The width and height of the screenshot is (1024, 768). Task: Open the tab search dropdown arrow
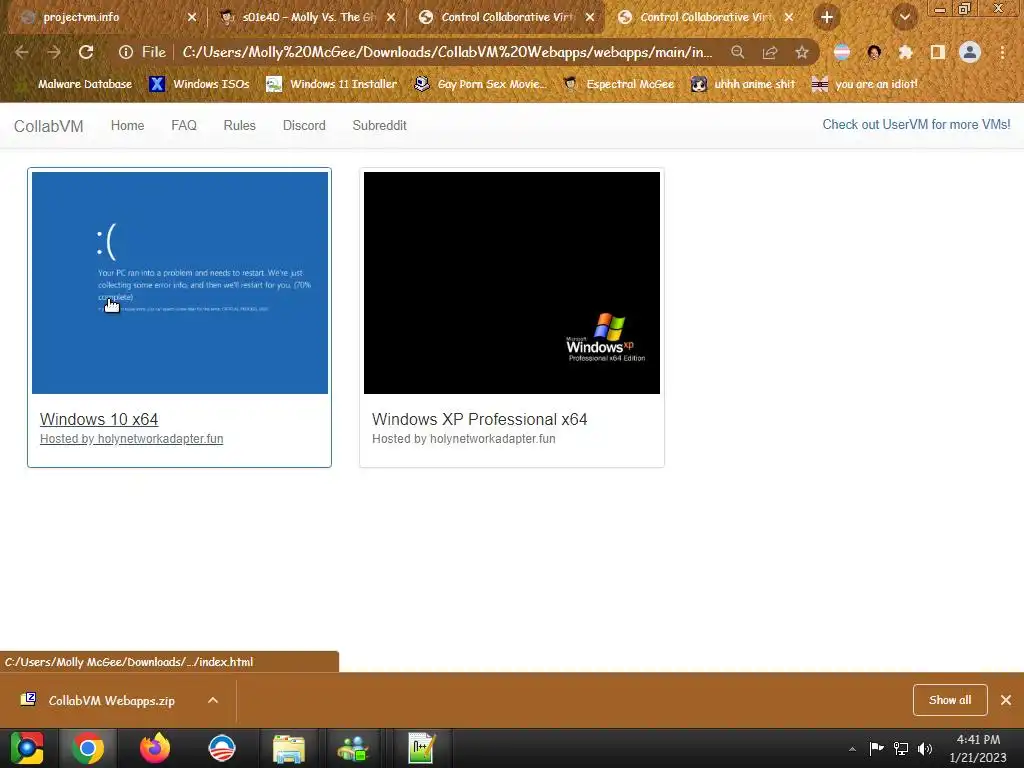click(904, 18)
